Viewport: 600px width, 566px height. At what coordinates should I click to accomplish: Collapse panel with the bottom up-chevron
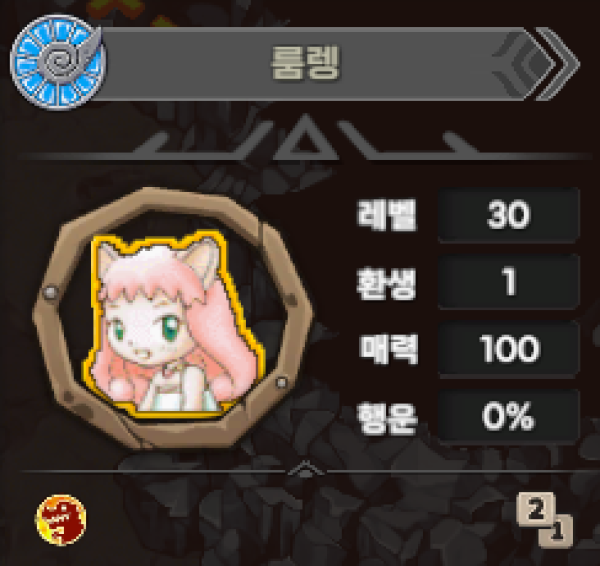click(305, 469)
